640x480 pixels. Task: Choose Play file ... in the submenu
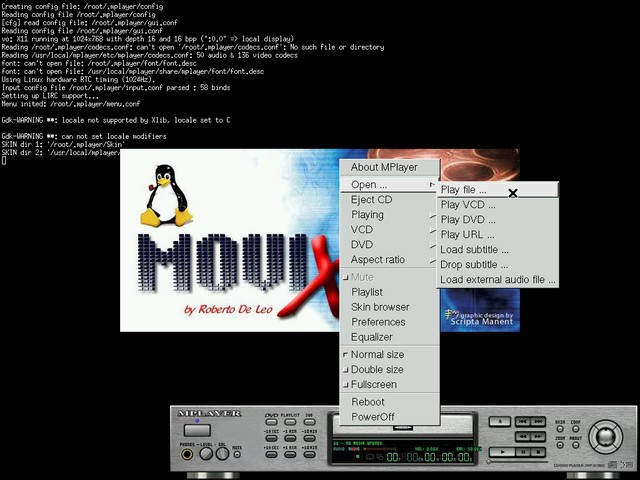[x=498, y=190]
